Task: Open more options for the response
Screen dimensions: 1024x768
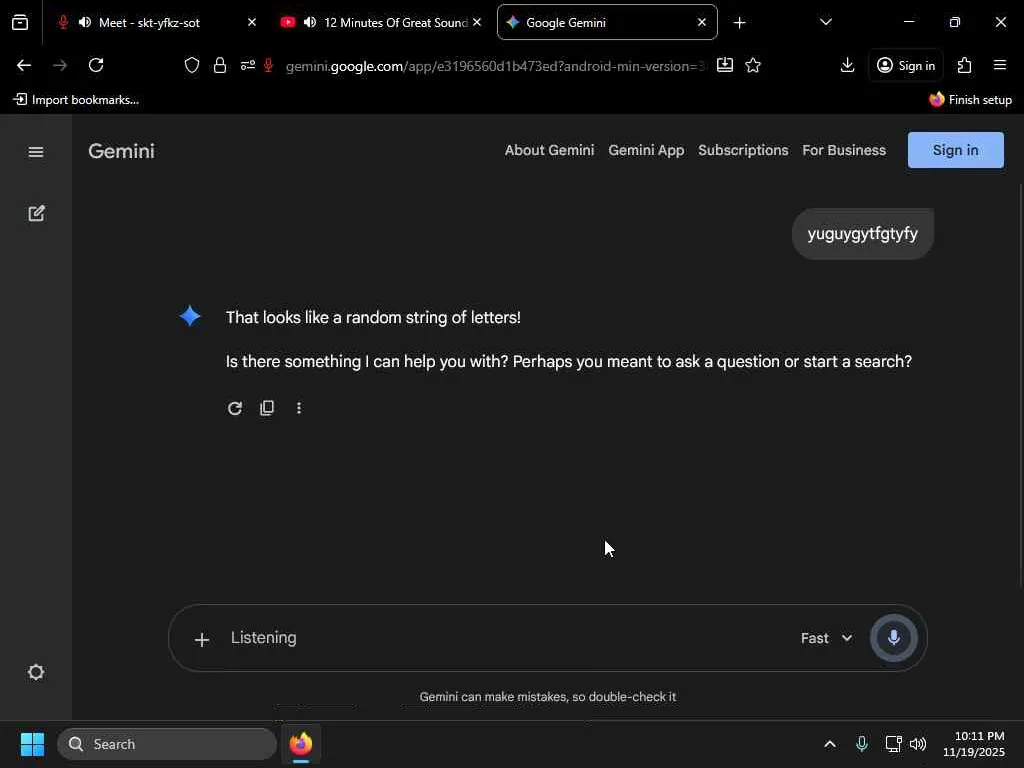Action: (298, 408)
